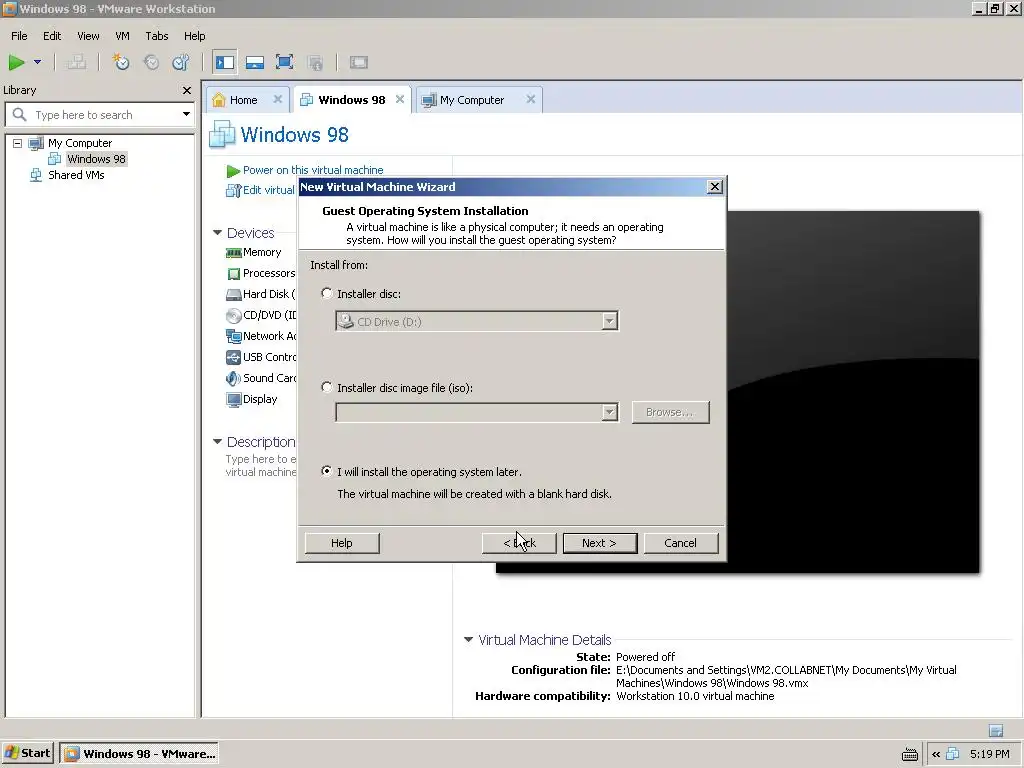Image resolution: width=1024 pixels, height=768 pixels.
Task: Open the Tabs menu
Action: (157, 36)
